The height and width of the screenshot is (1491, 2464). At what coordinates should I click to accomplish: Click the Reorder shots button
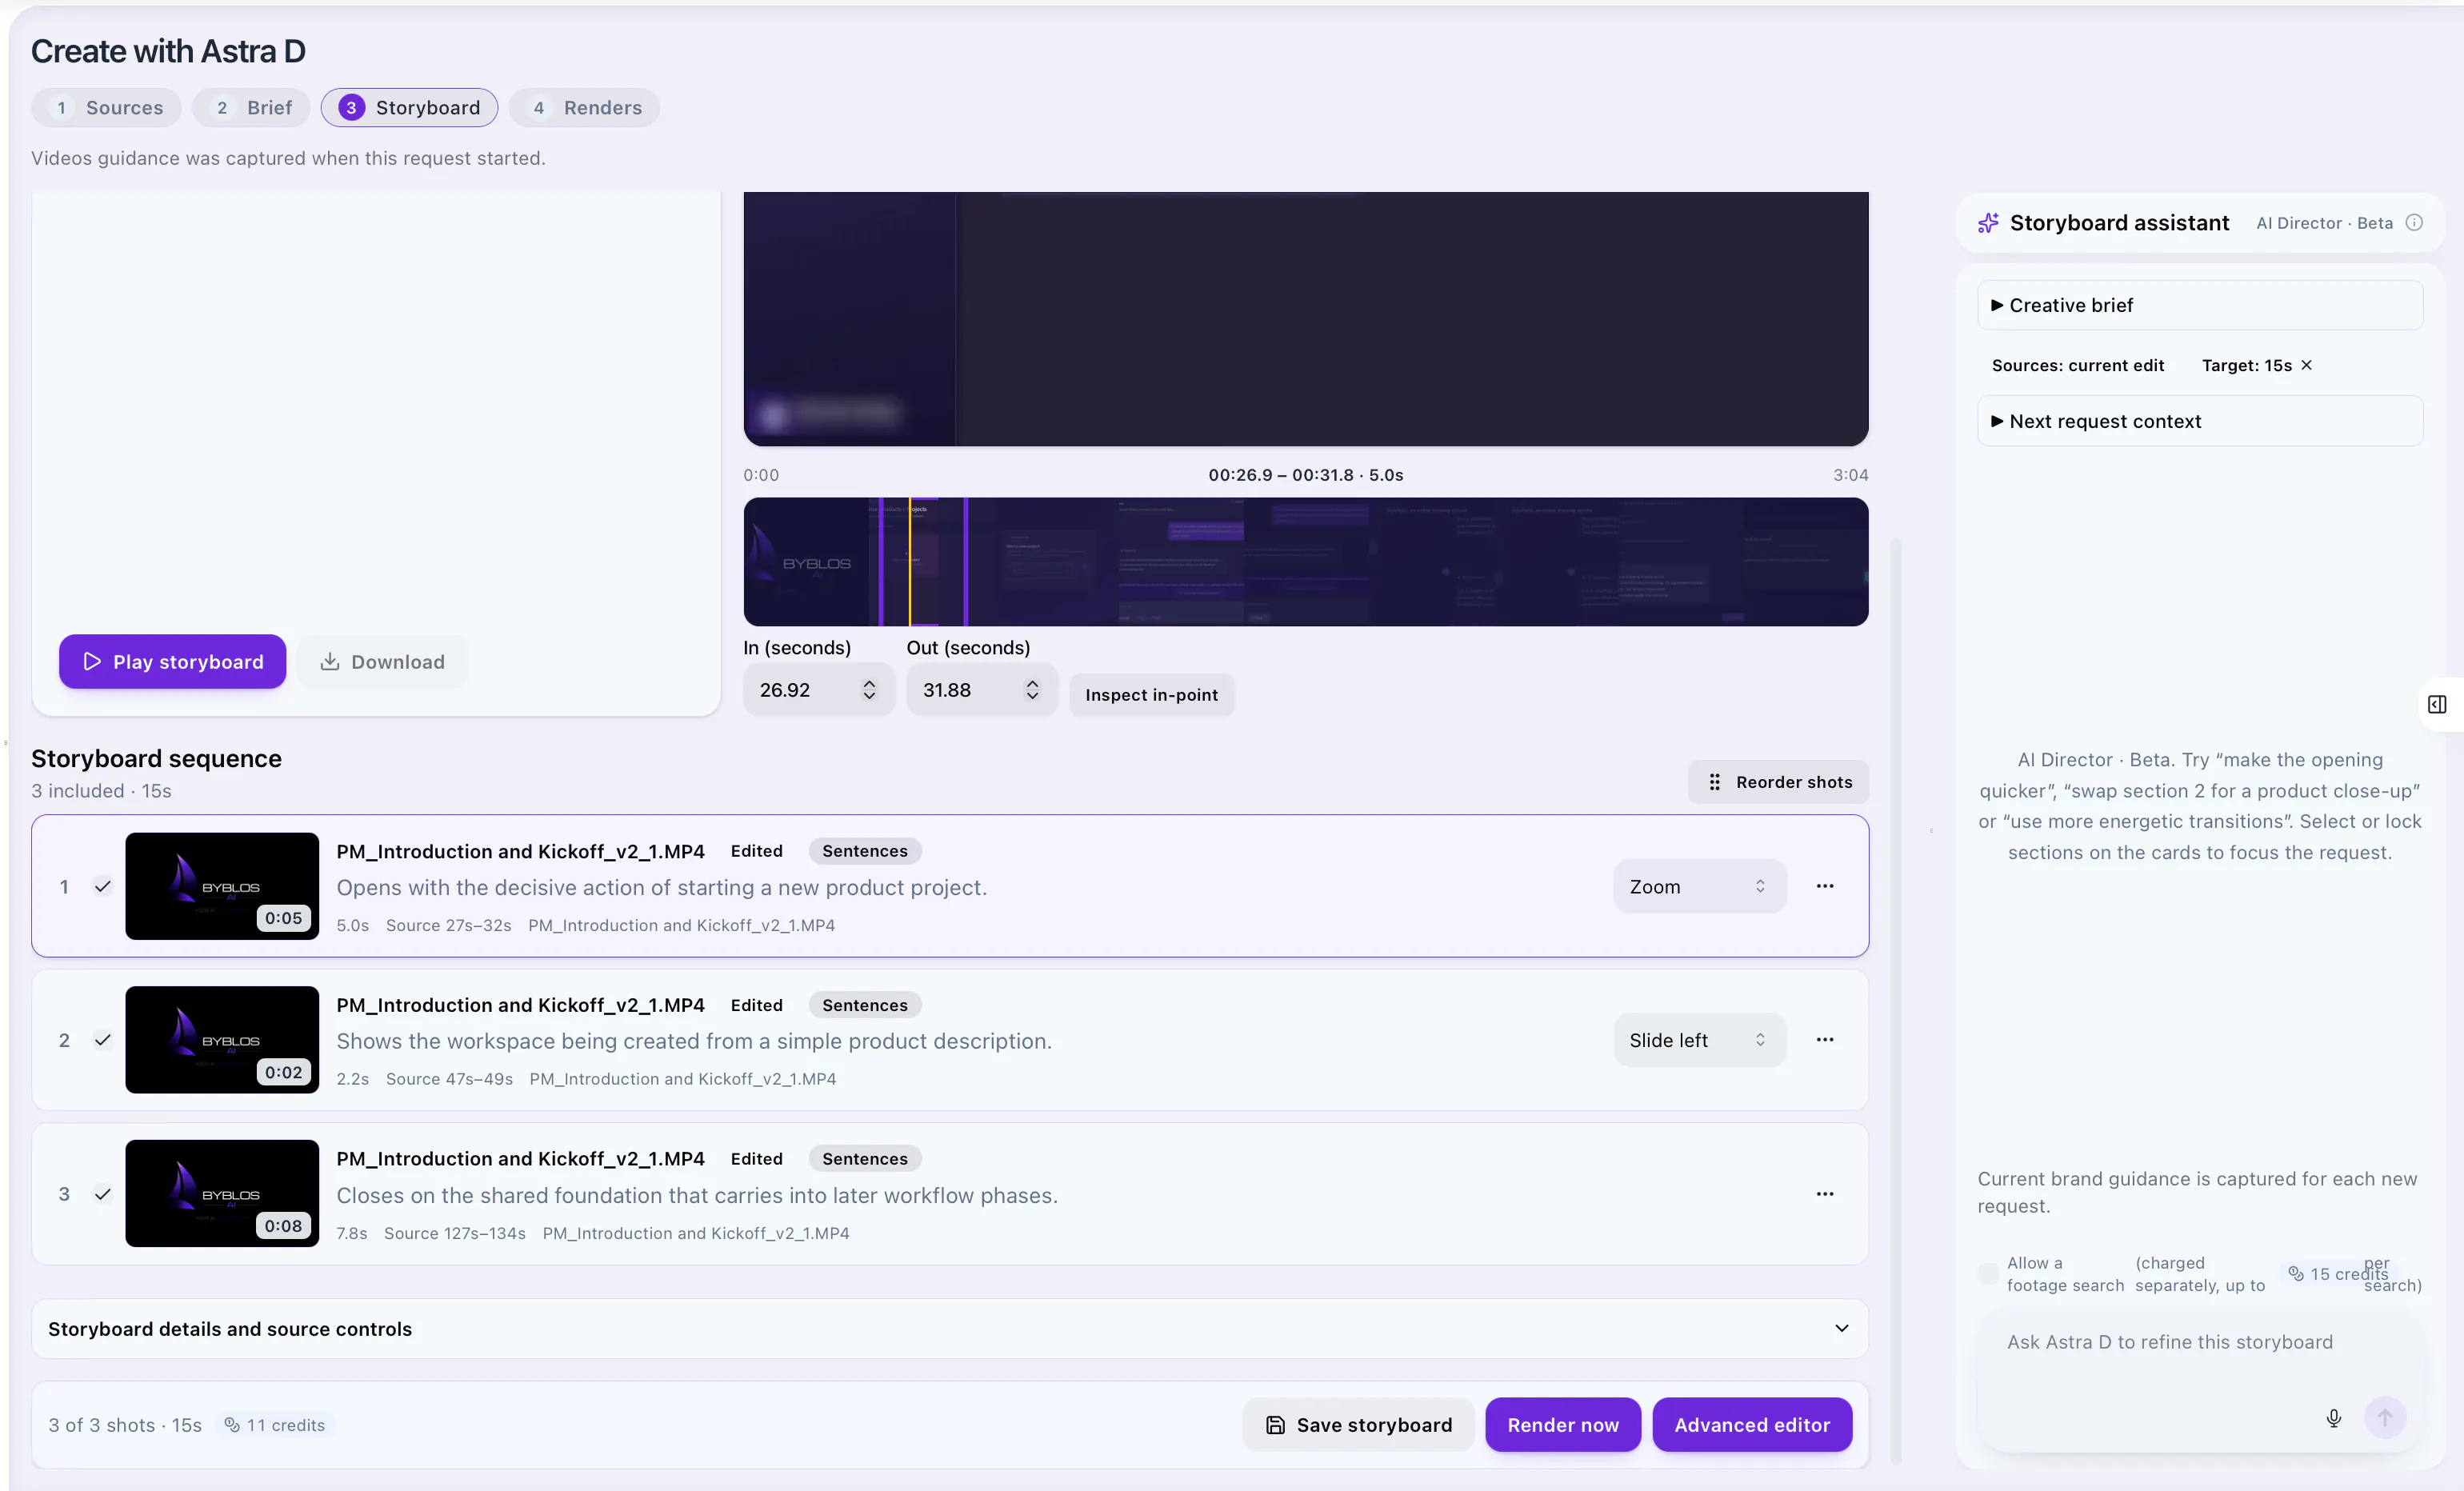pos(1777,782)
